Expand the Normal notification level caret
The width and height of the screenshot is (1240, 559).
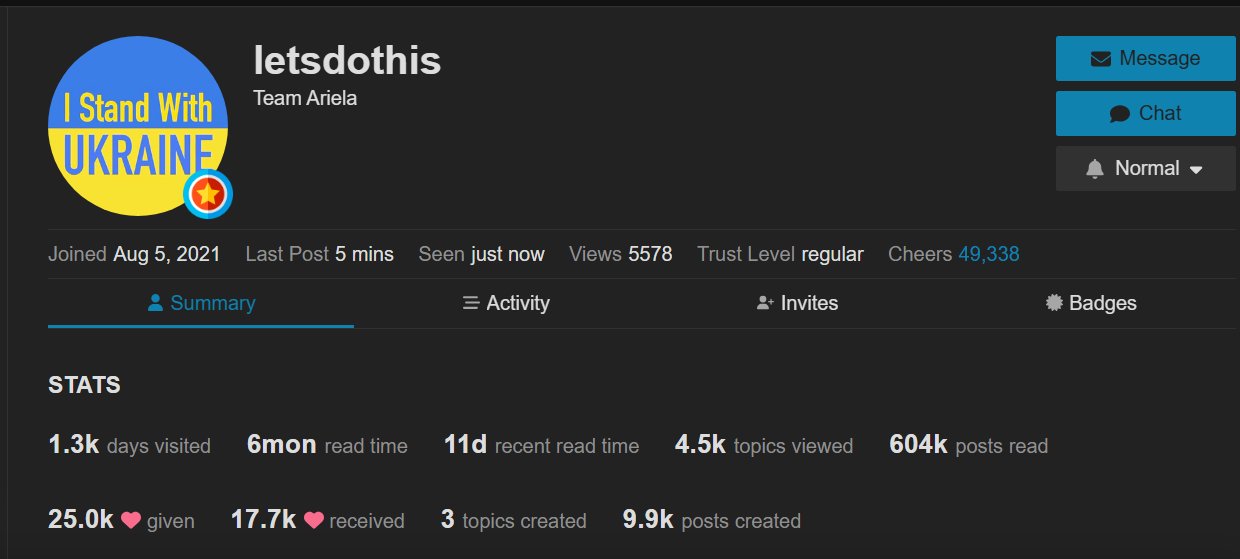coord(1196,170)
